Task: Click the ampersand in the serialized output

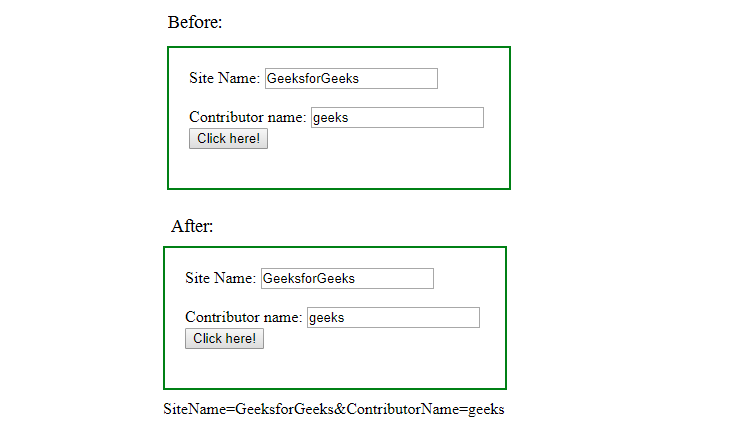Action: pos(340,409)
